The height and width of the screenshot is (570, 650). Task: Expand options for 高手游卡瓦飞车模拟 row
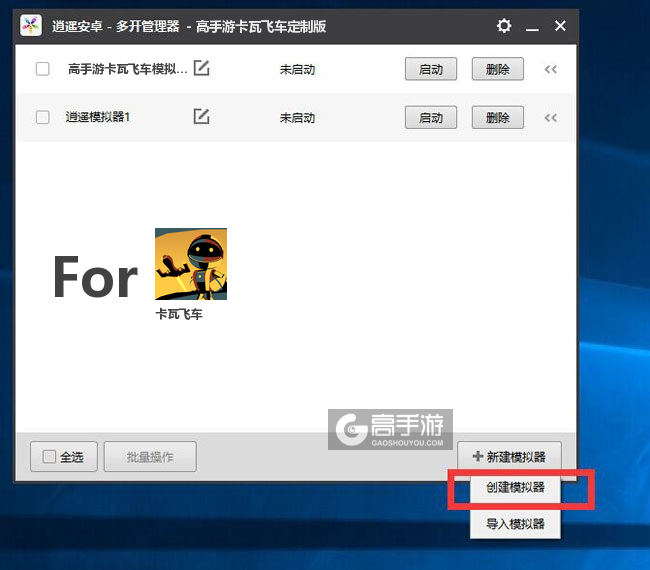(x=551, y=69)
